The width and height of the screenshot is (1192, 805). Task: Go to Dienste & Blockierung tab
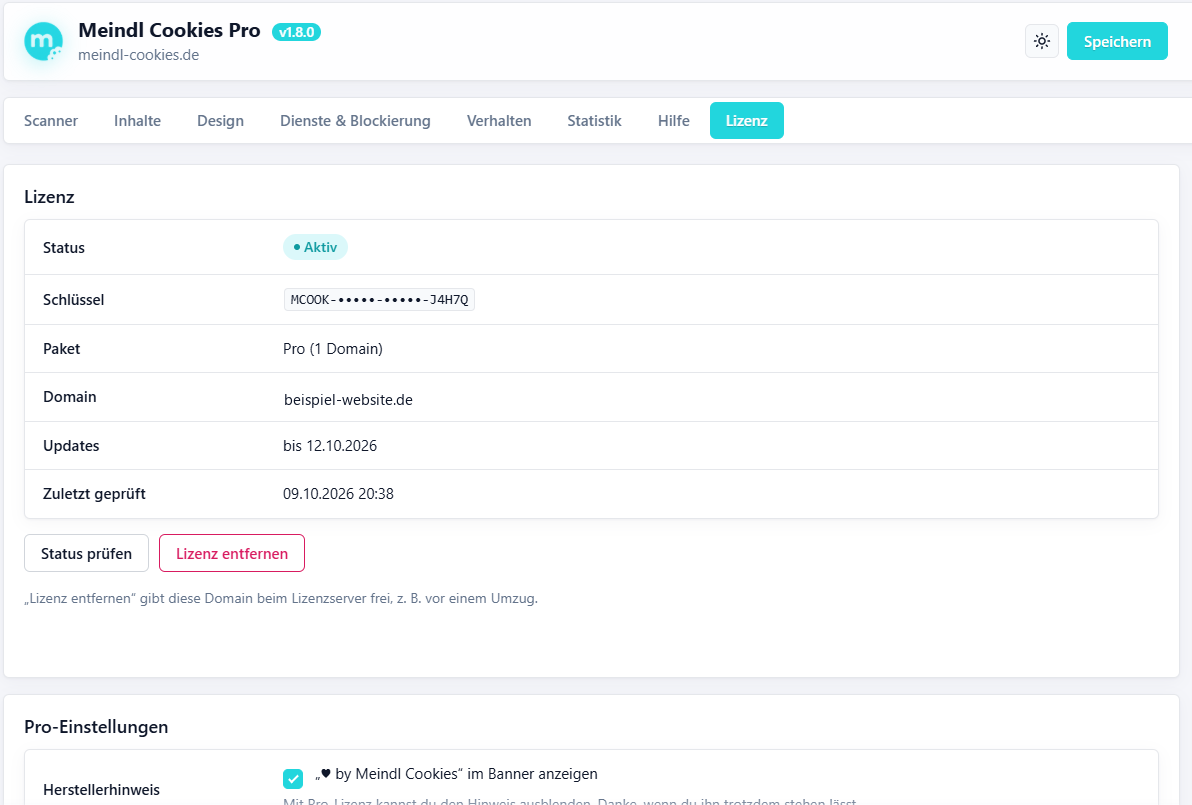tap(355, 121)
